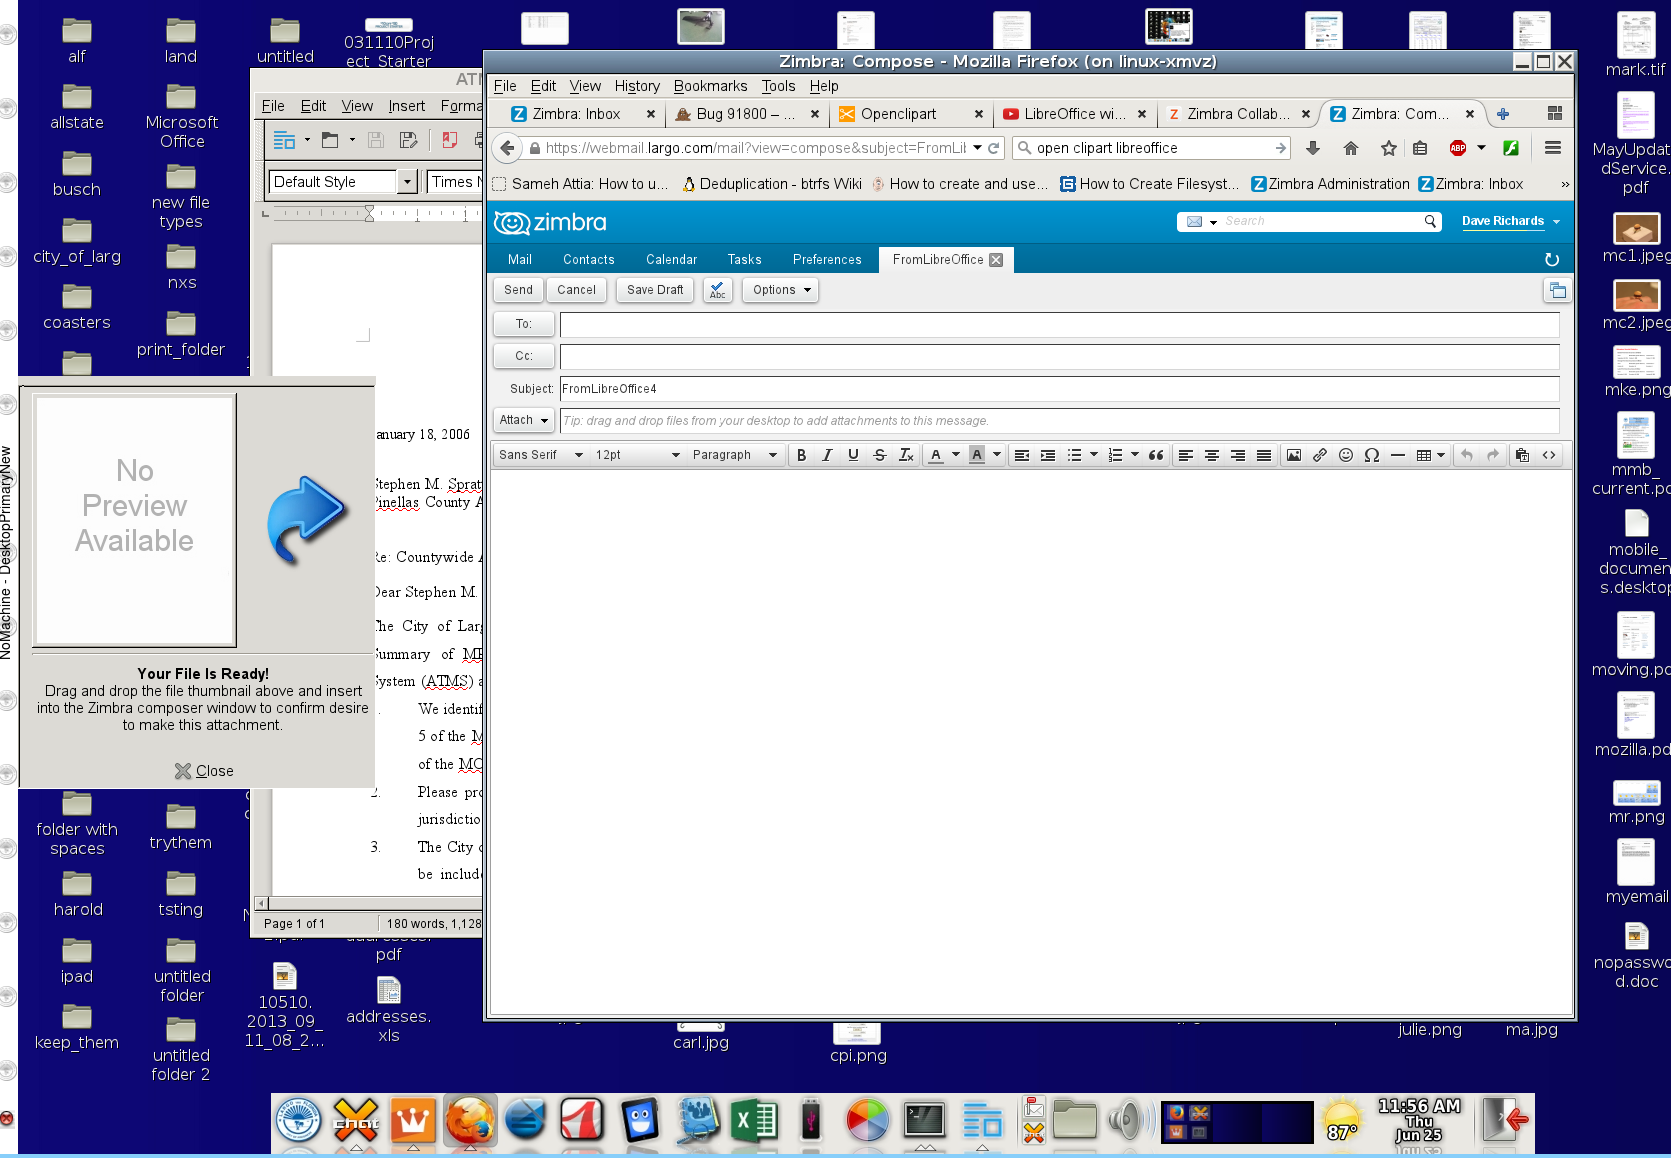Choose the font color swatch
The image size is (1671, 1158).
(936, 455)
